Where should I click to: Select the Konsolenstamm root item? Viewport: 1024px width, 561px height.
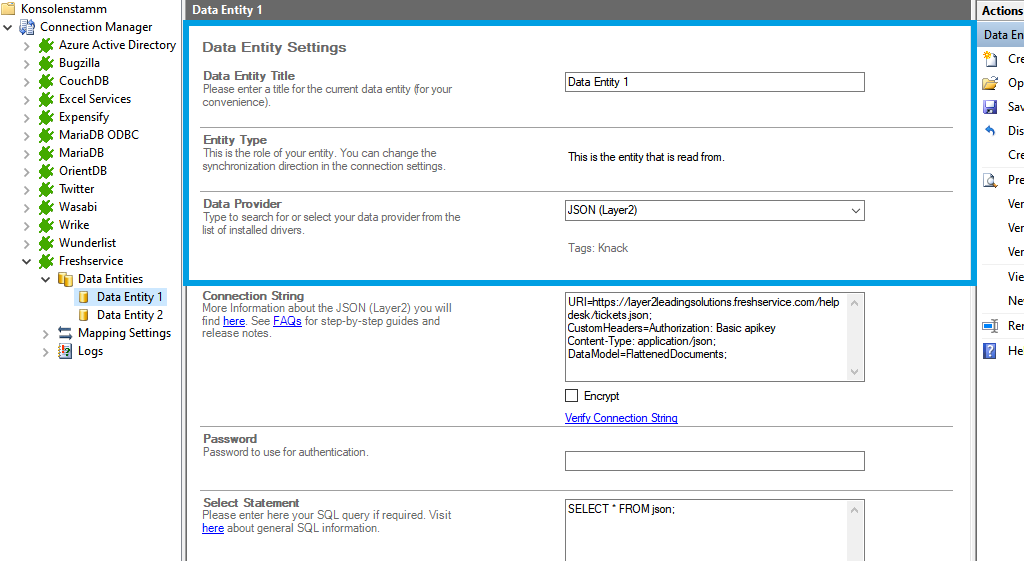63,8
